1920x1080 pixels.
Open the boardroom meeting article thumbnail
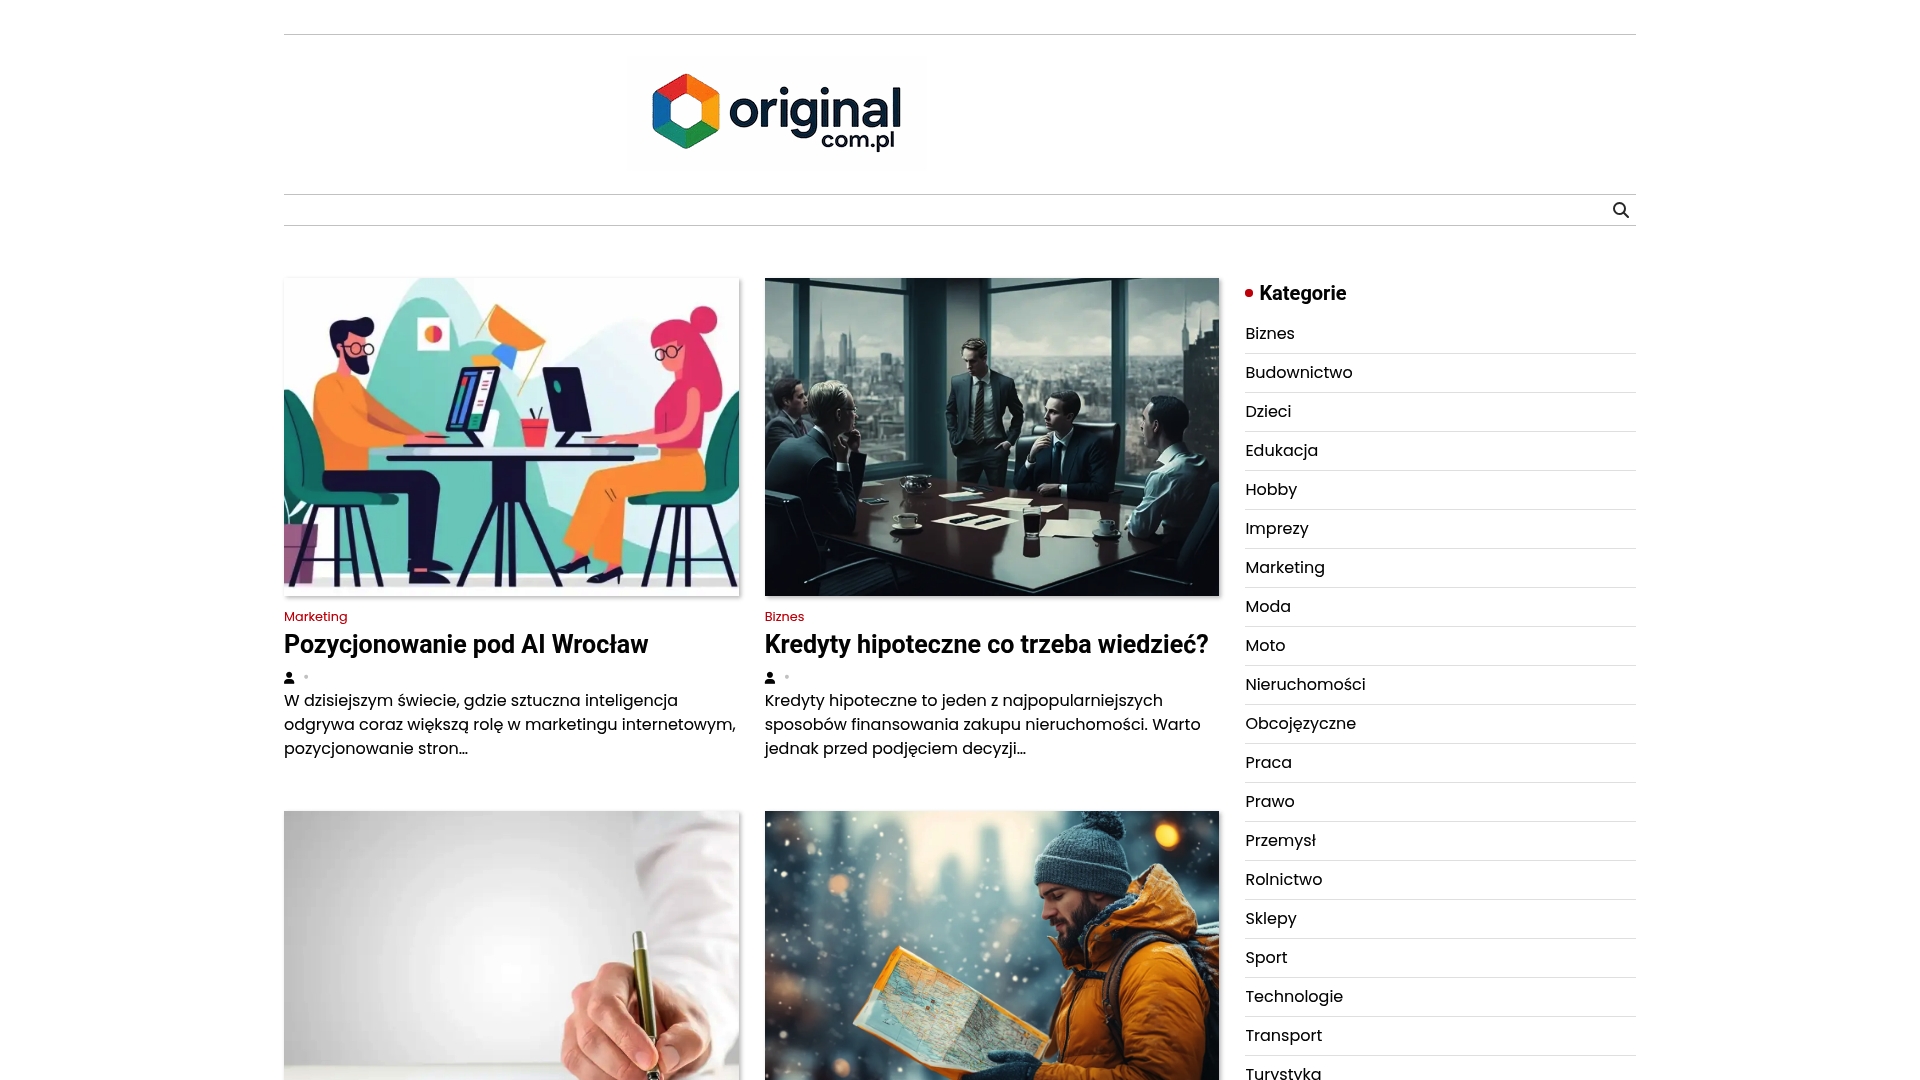(x=992, y=437)
